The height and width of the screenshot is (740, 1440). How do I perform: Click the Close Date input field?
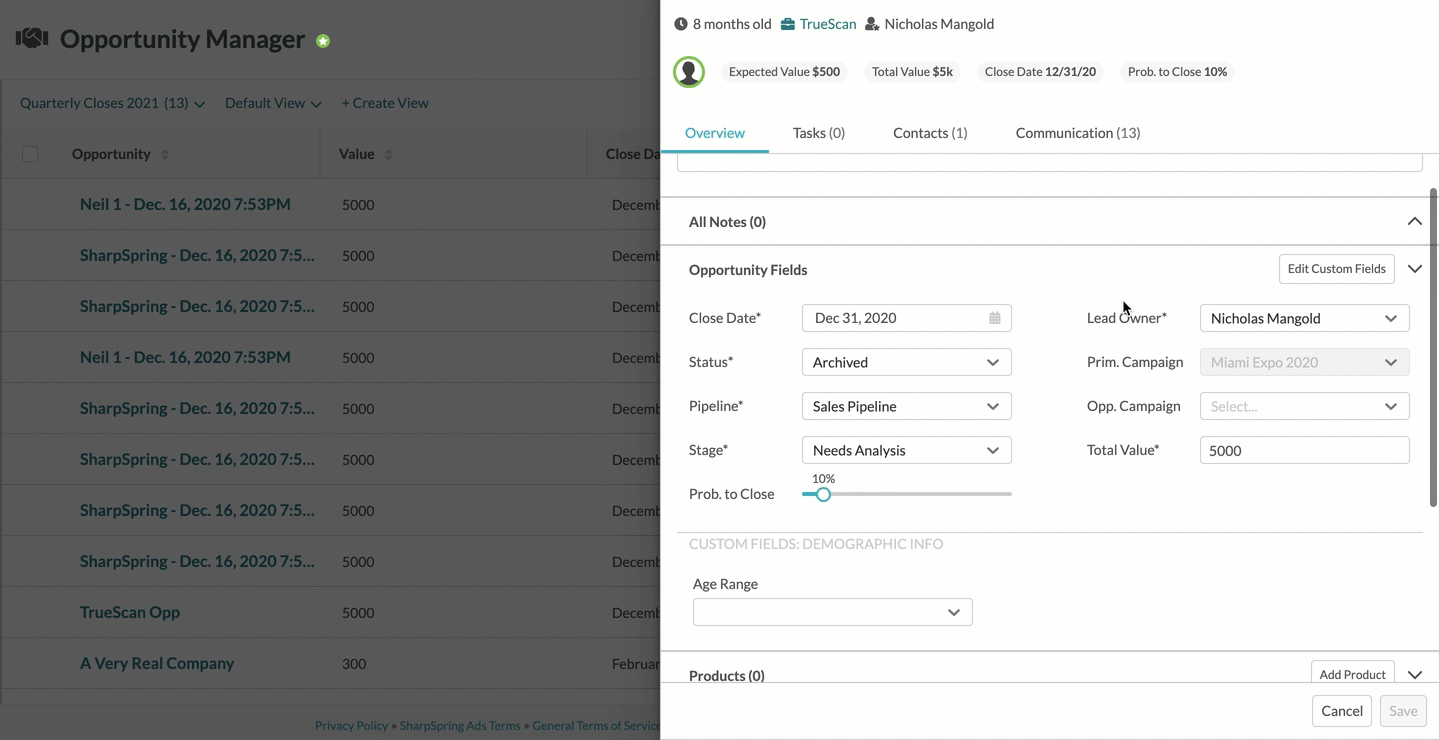(x=907, y=318)
